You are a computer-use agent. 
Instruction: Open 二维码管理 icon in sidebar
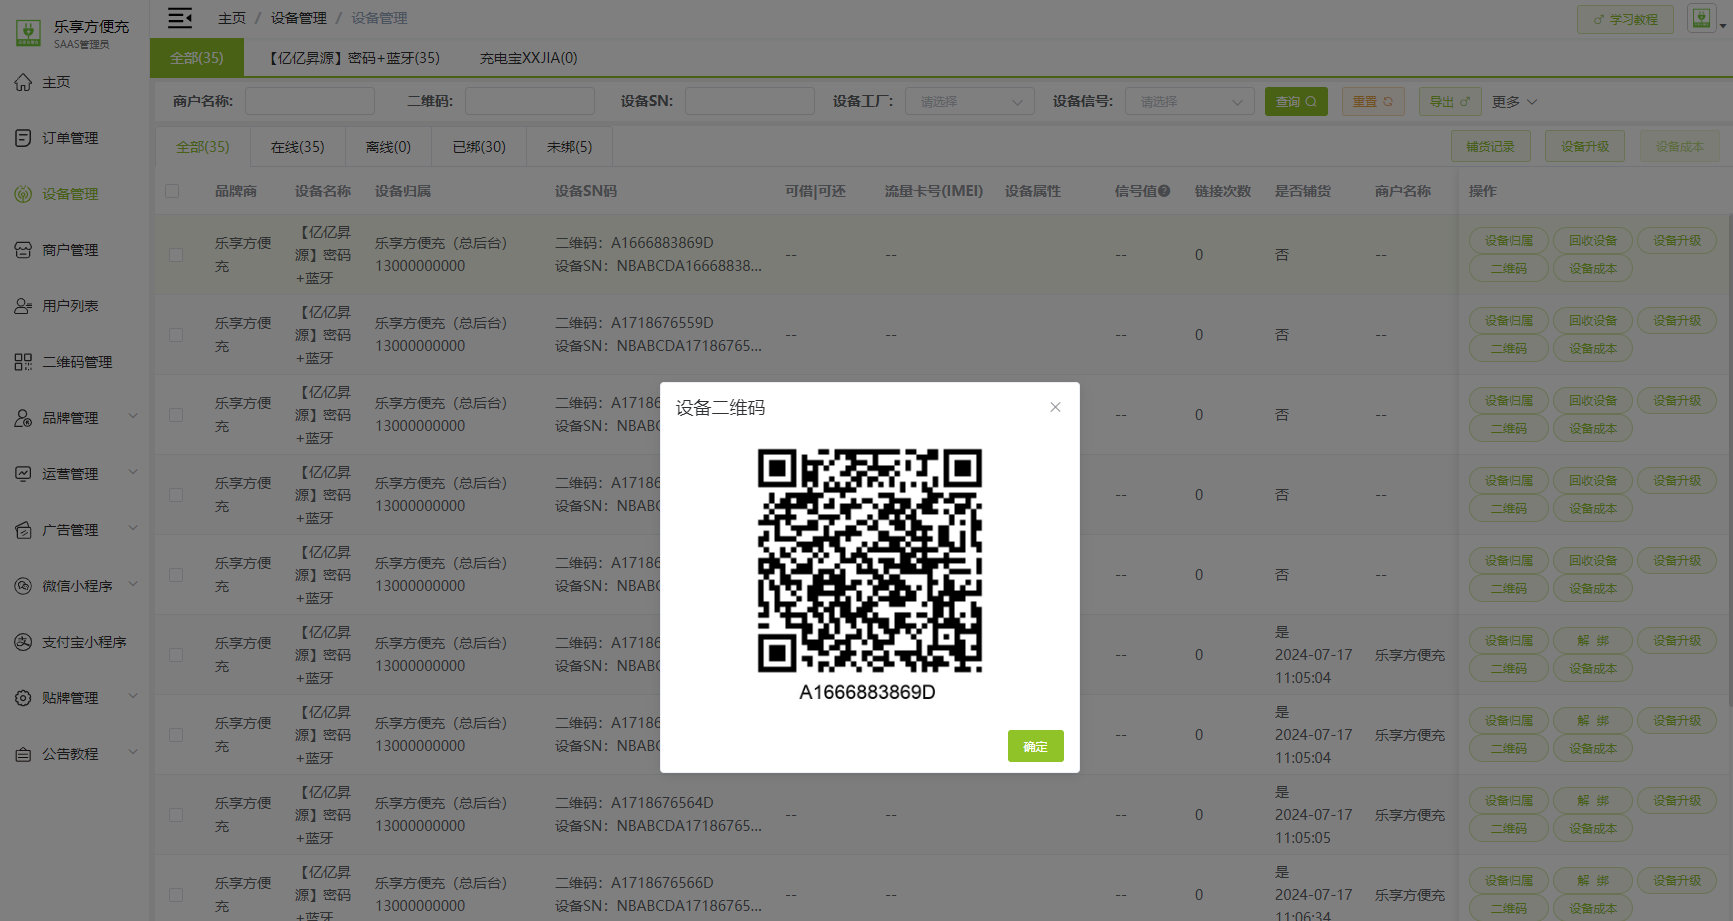23,362
